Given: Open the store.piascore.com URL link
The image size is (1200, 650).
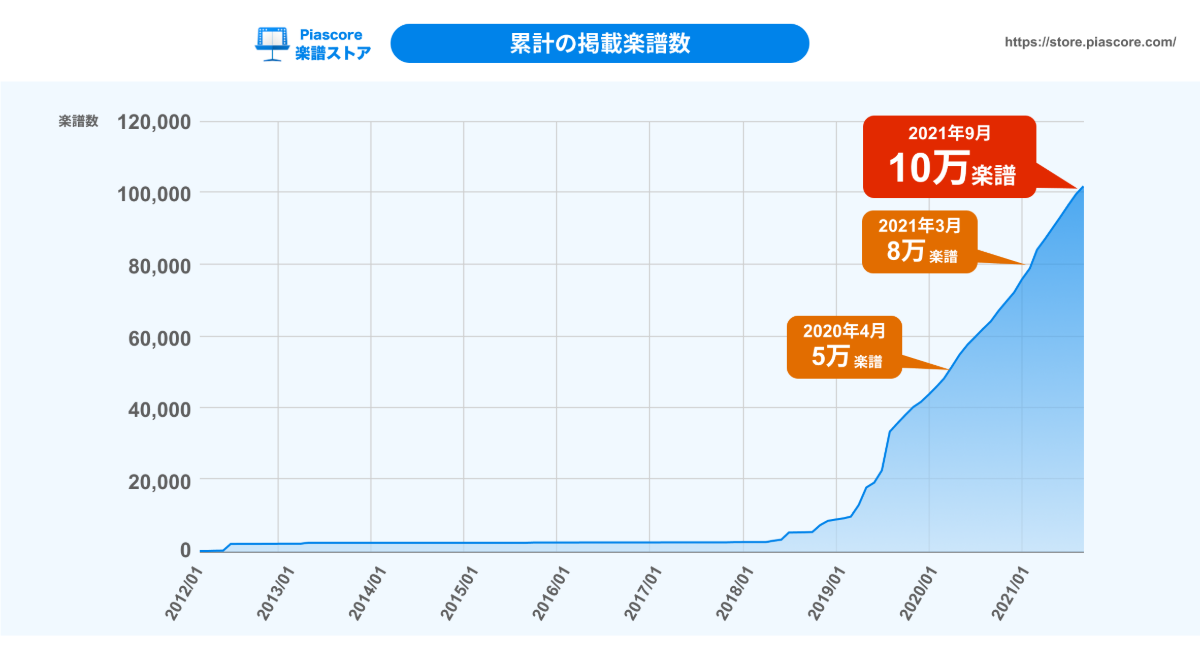Looking at the screenshot, I should pos(1089,44).
